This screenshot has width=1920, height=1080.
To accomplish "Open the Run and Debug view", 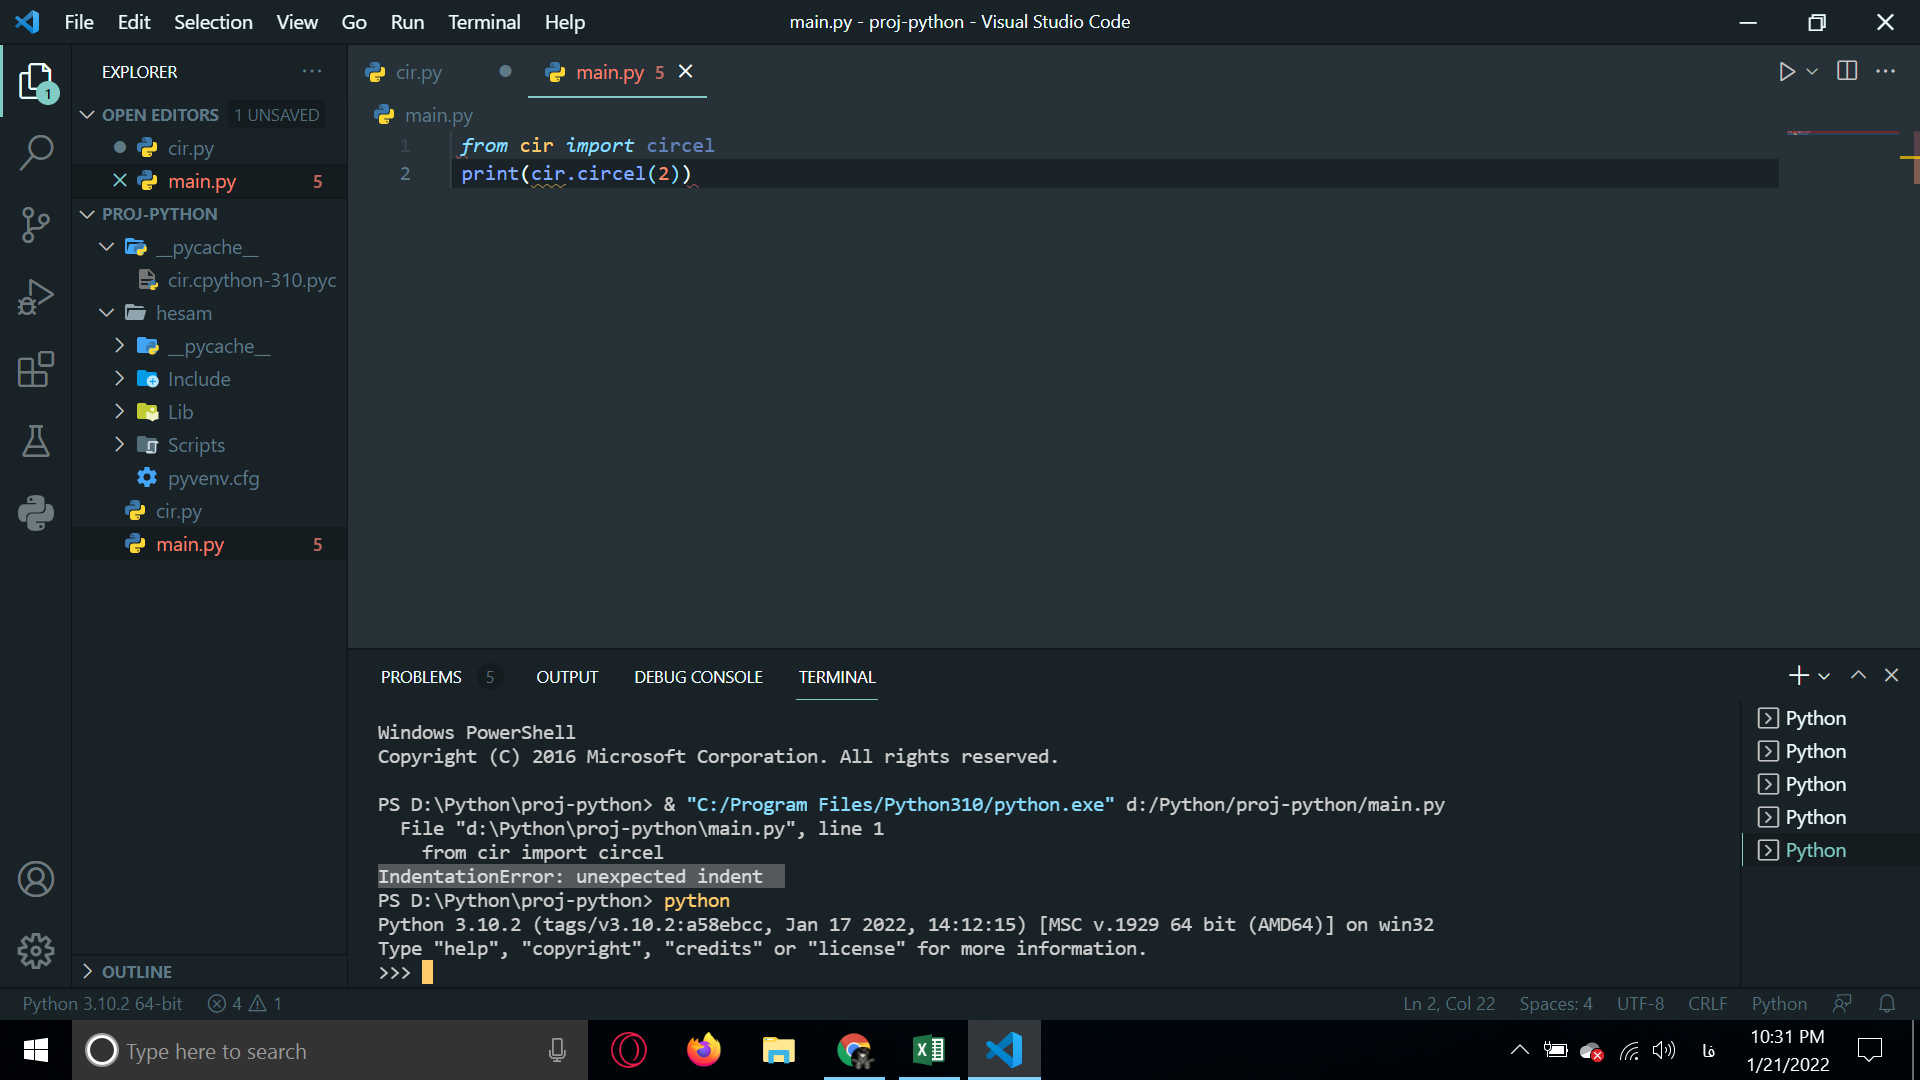I will click(36, 297).
